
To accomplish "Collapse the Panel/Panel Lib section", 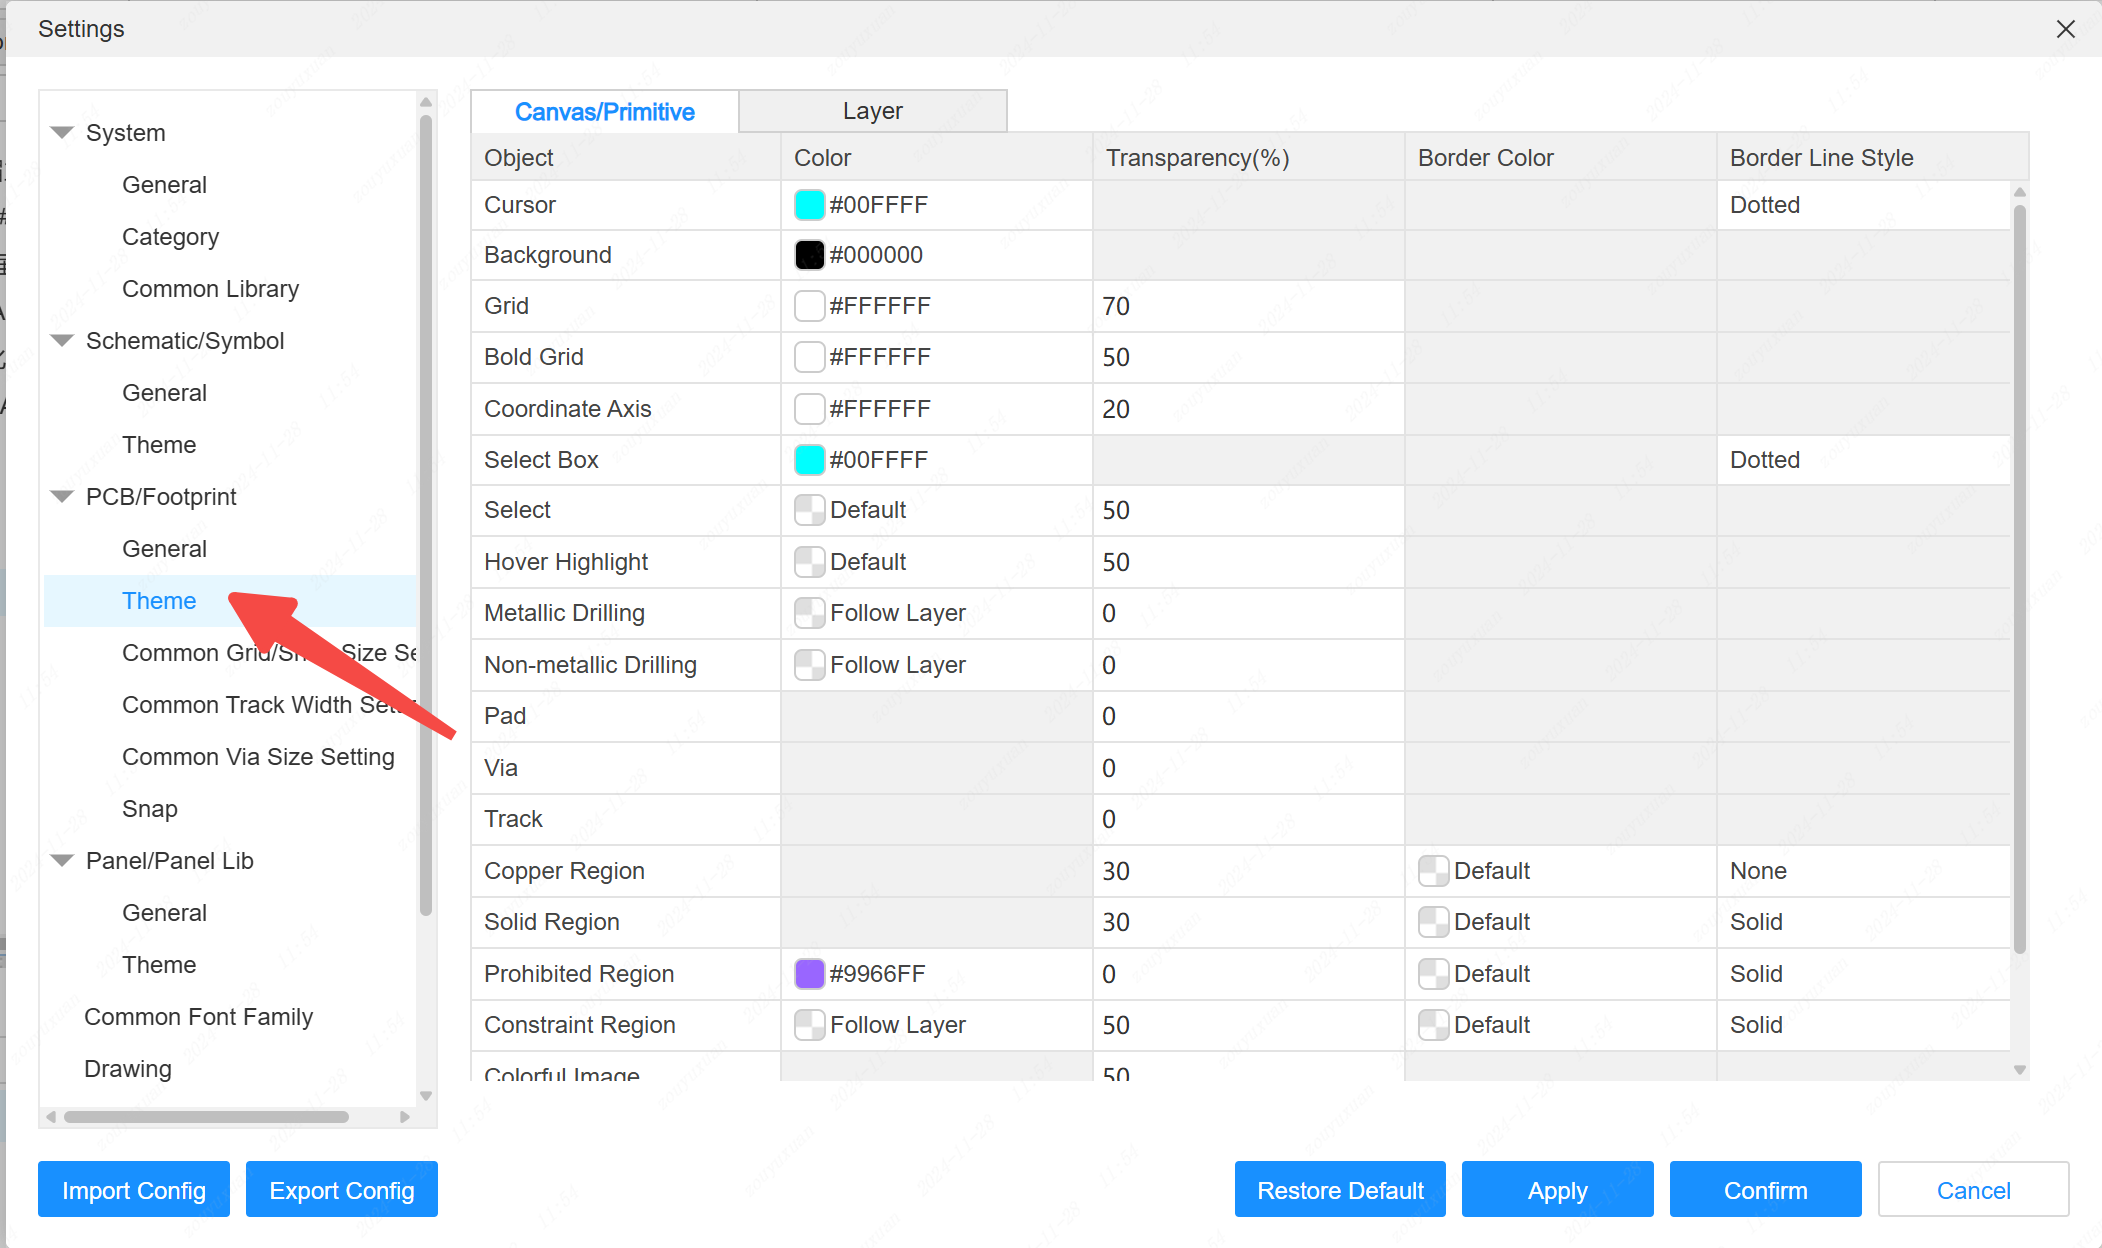I will coord(62,861).
